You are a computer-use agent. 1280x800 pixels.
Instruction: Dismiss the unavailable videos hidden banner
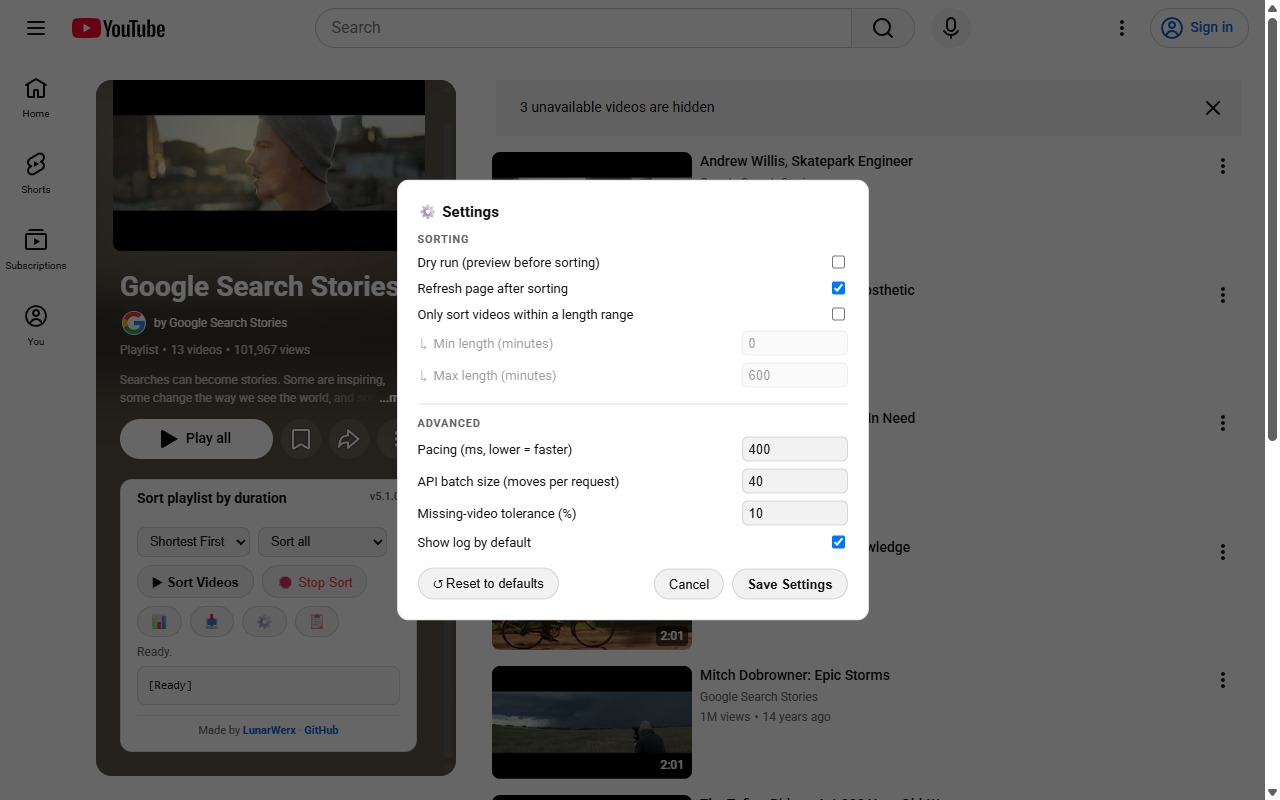click(x=1213, y=108)
